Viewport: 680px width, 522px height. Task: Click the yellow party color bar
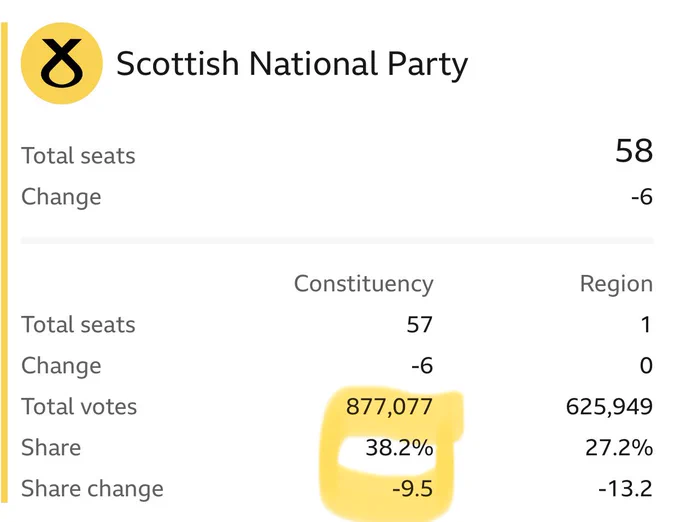(4, 263)
